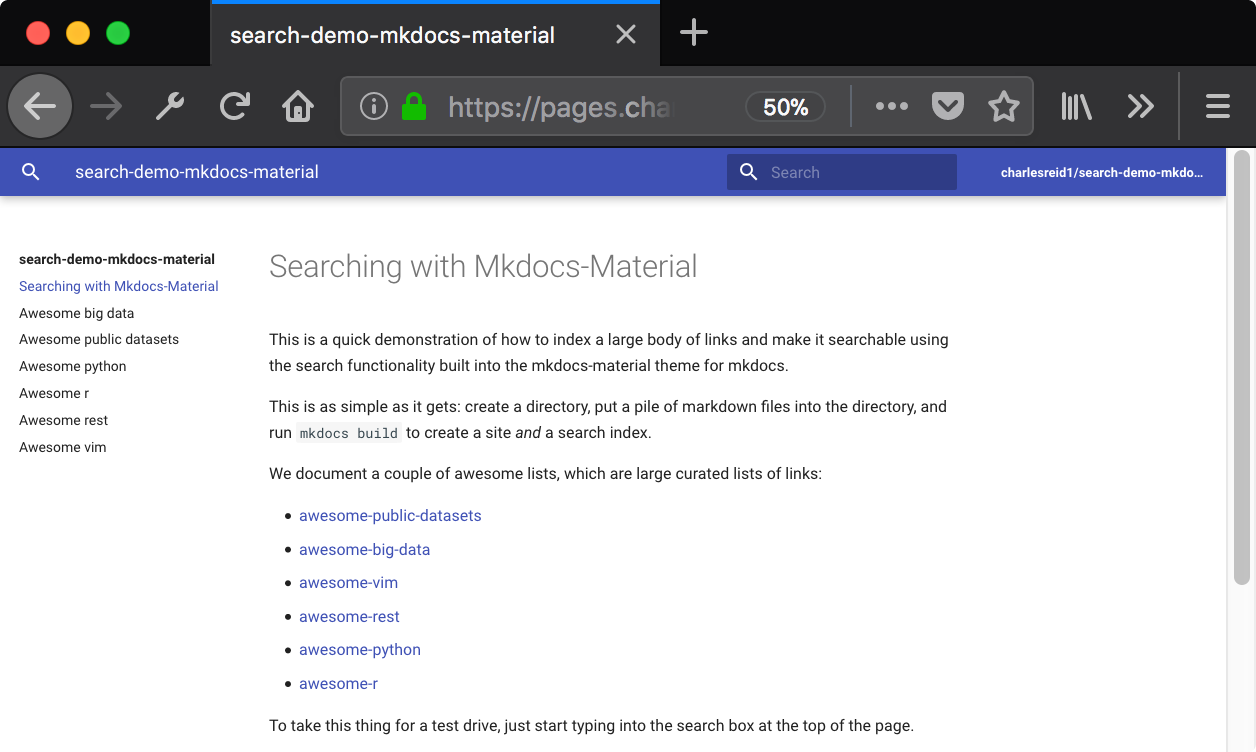Save page with Pocket icon
Screen dimensions: 1256x752
[947, 106]
